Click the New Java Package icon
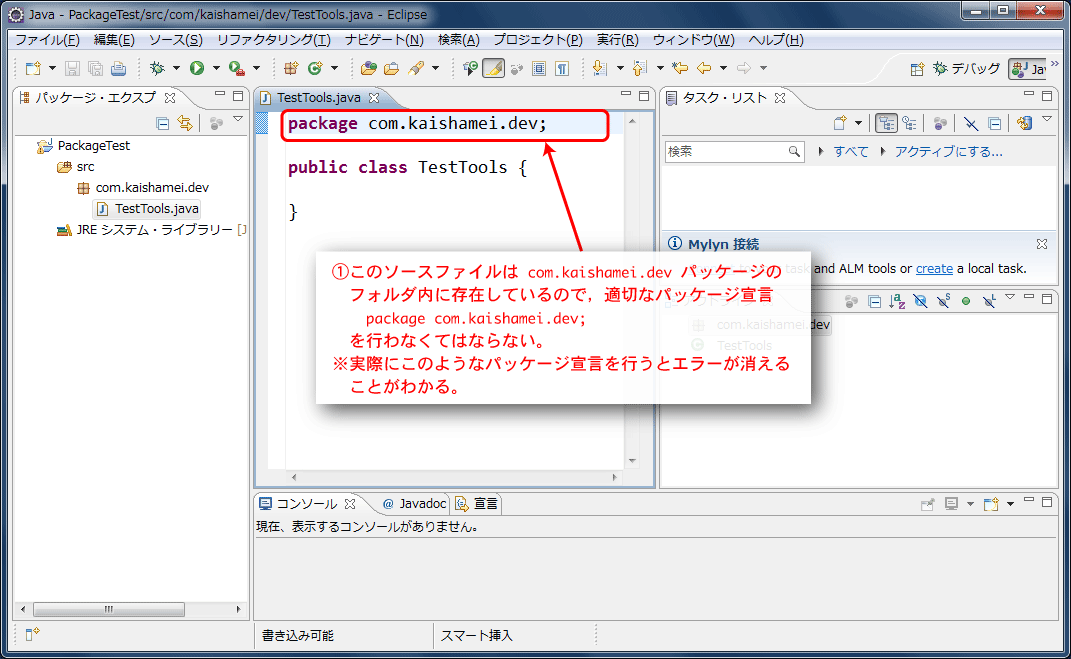This screenshot has width=1071, height=659. 291,68
